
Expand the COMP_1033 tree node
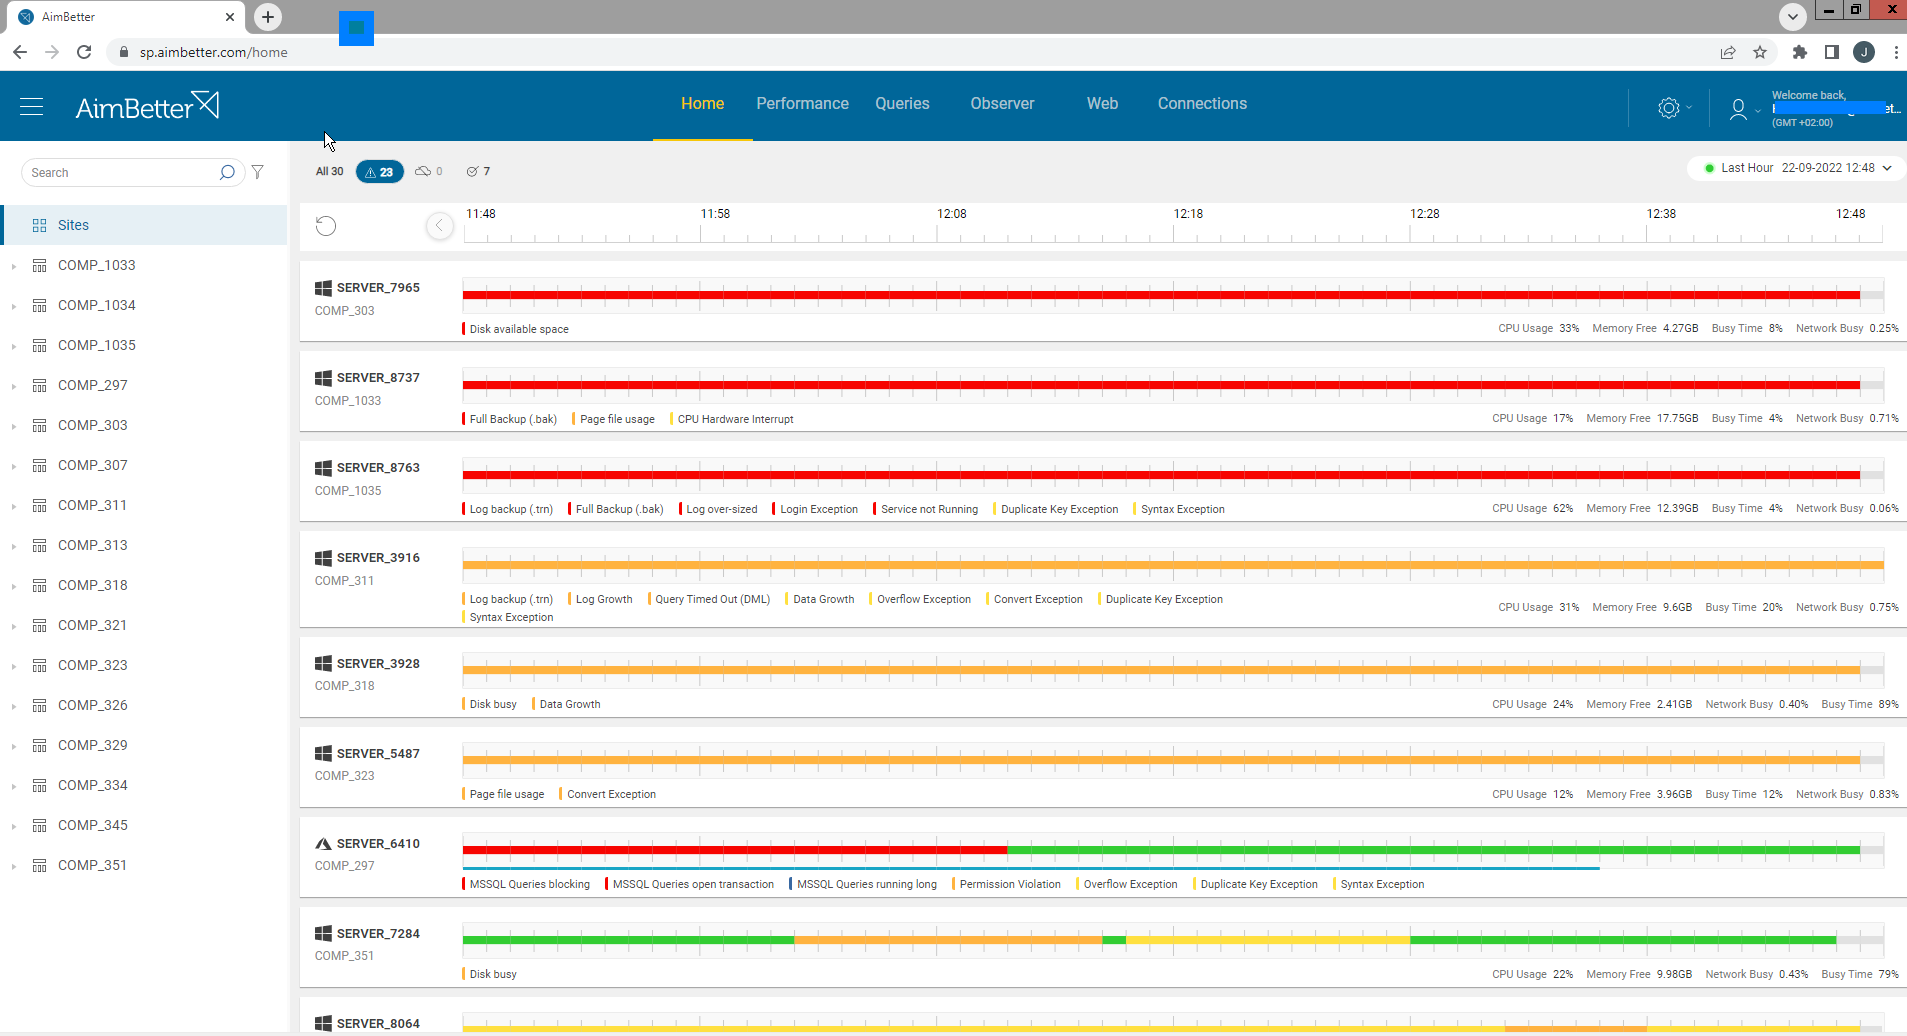[x=13, y=266]
